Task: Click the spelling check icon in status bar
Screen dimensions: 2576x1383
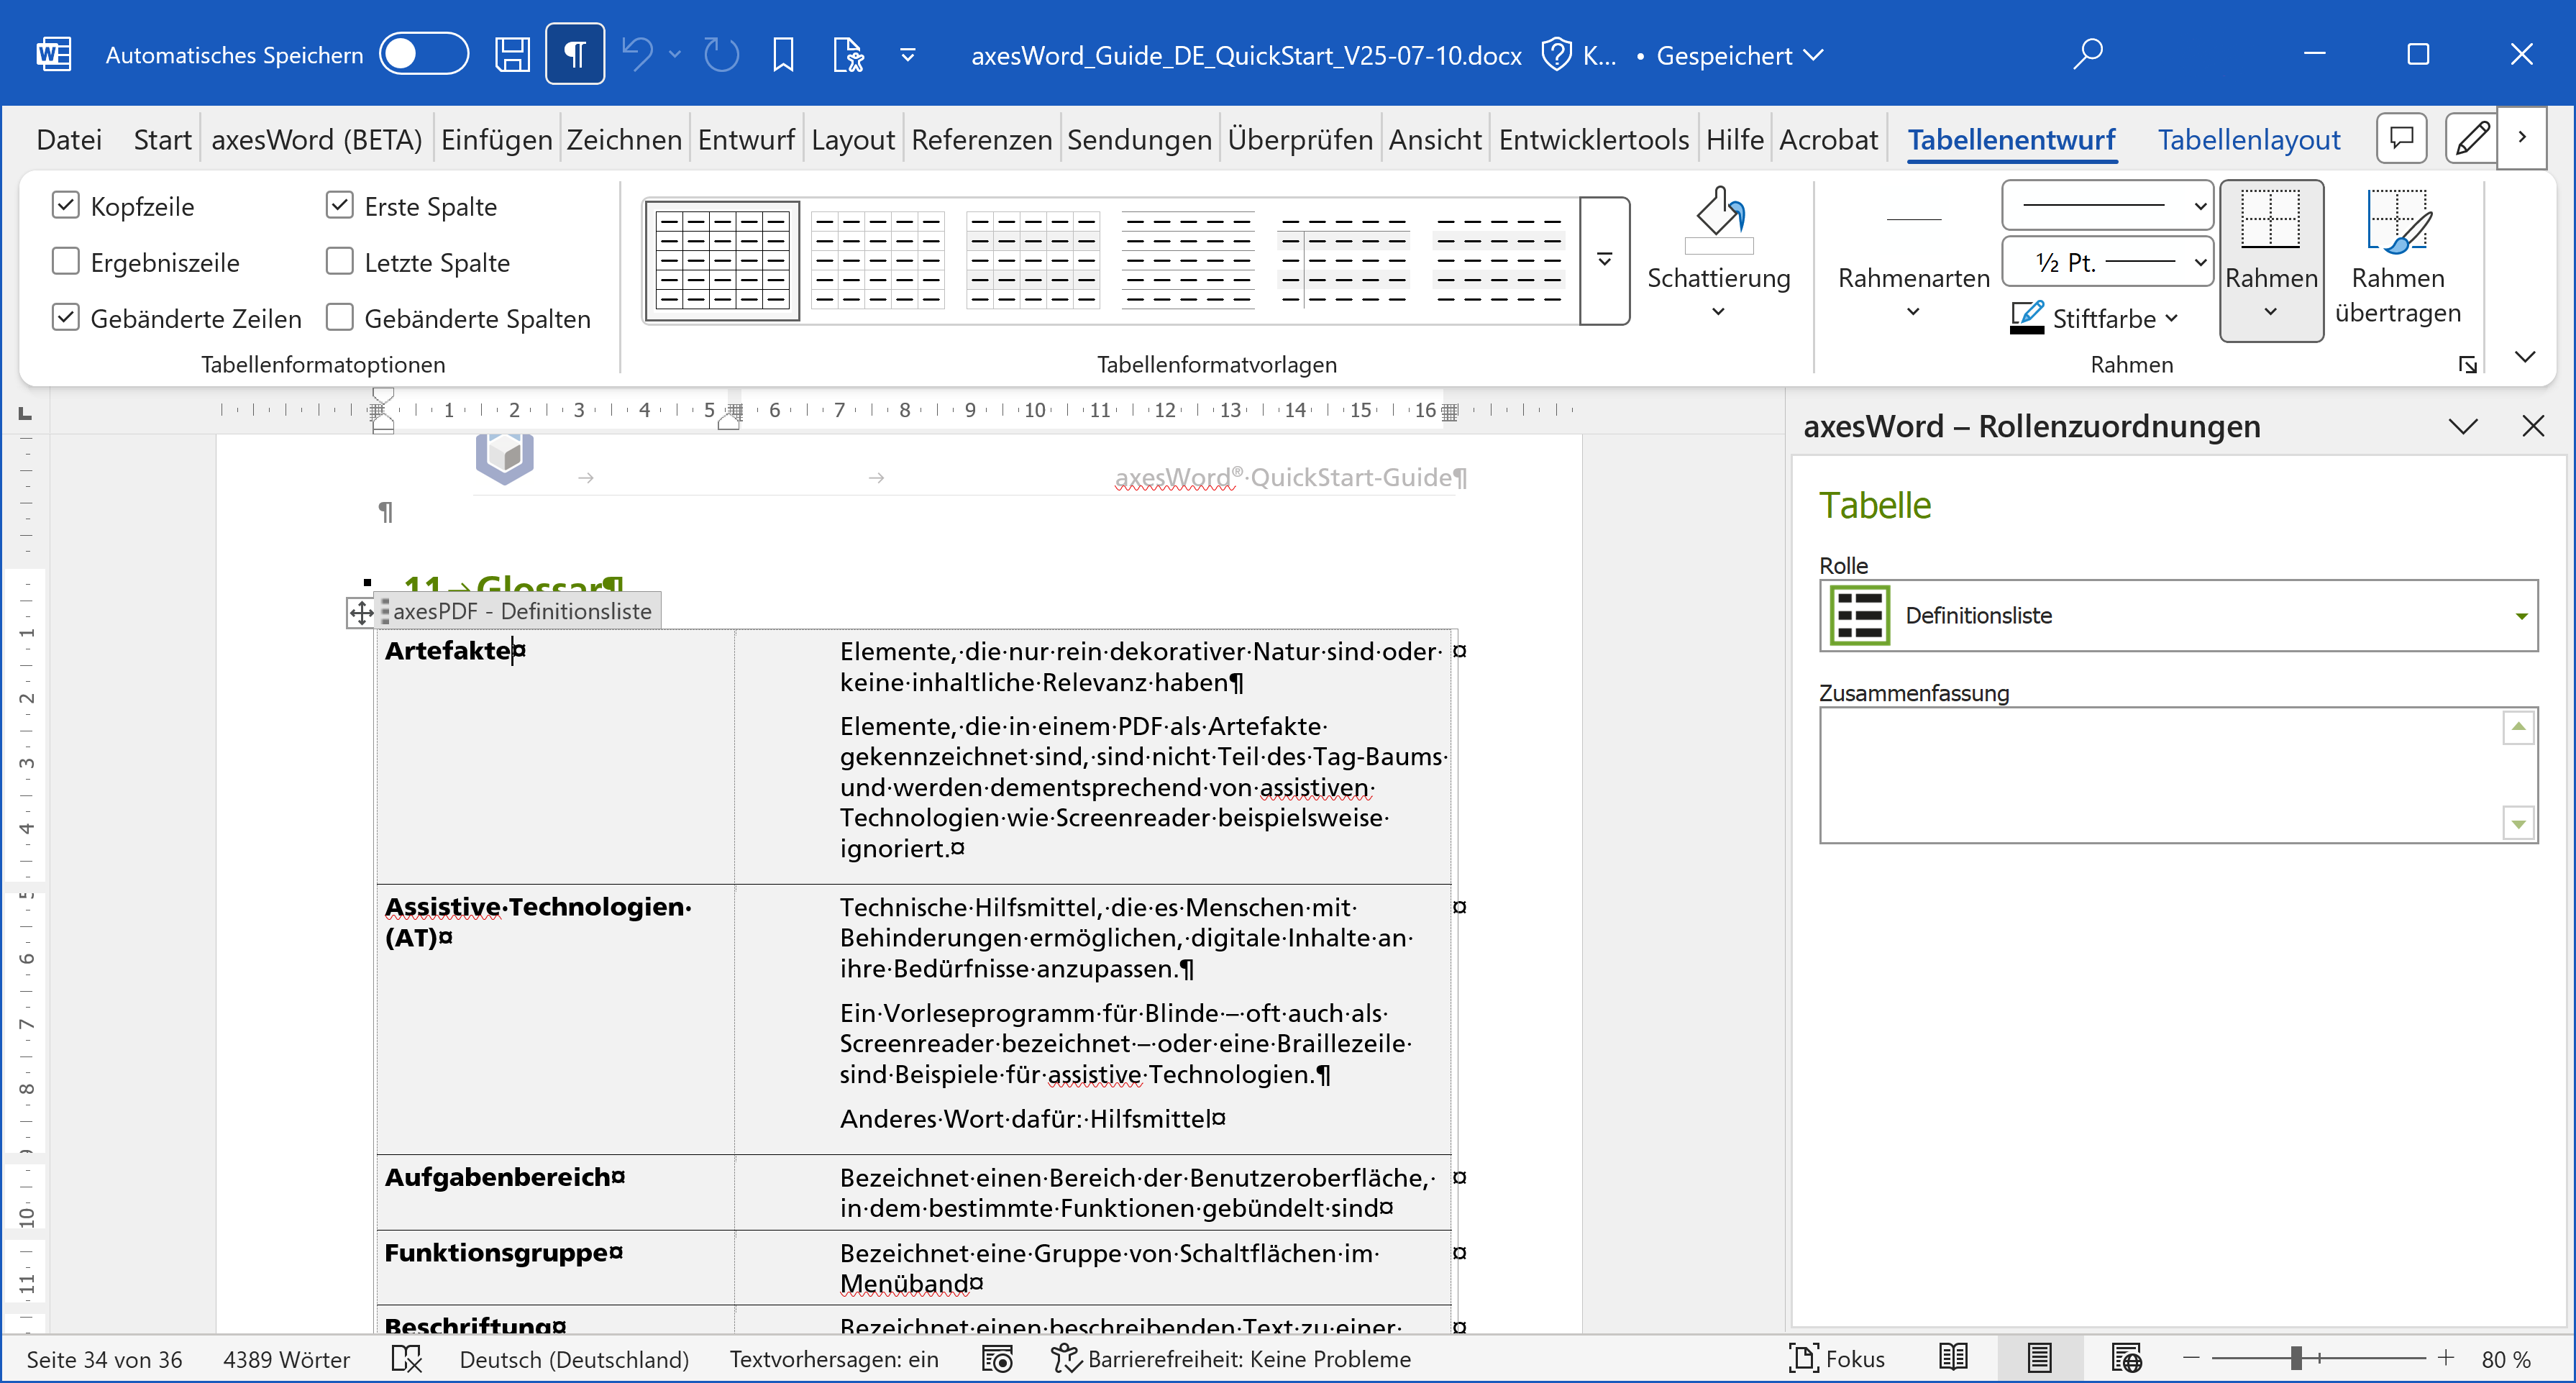Action: click(x=406, y=1359)
